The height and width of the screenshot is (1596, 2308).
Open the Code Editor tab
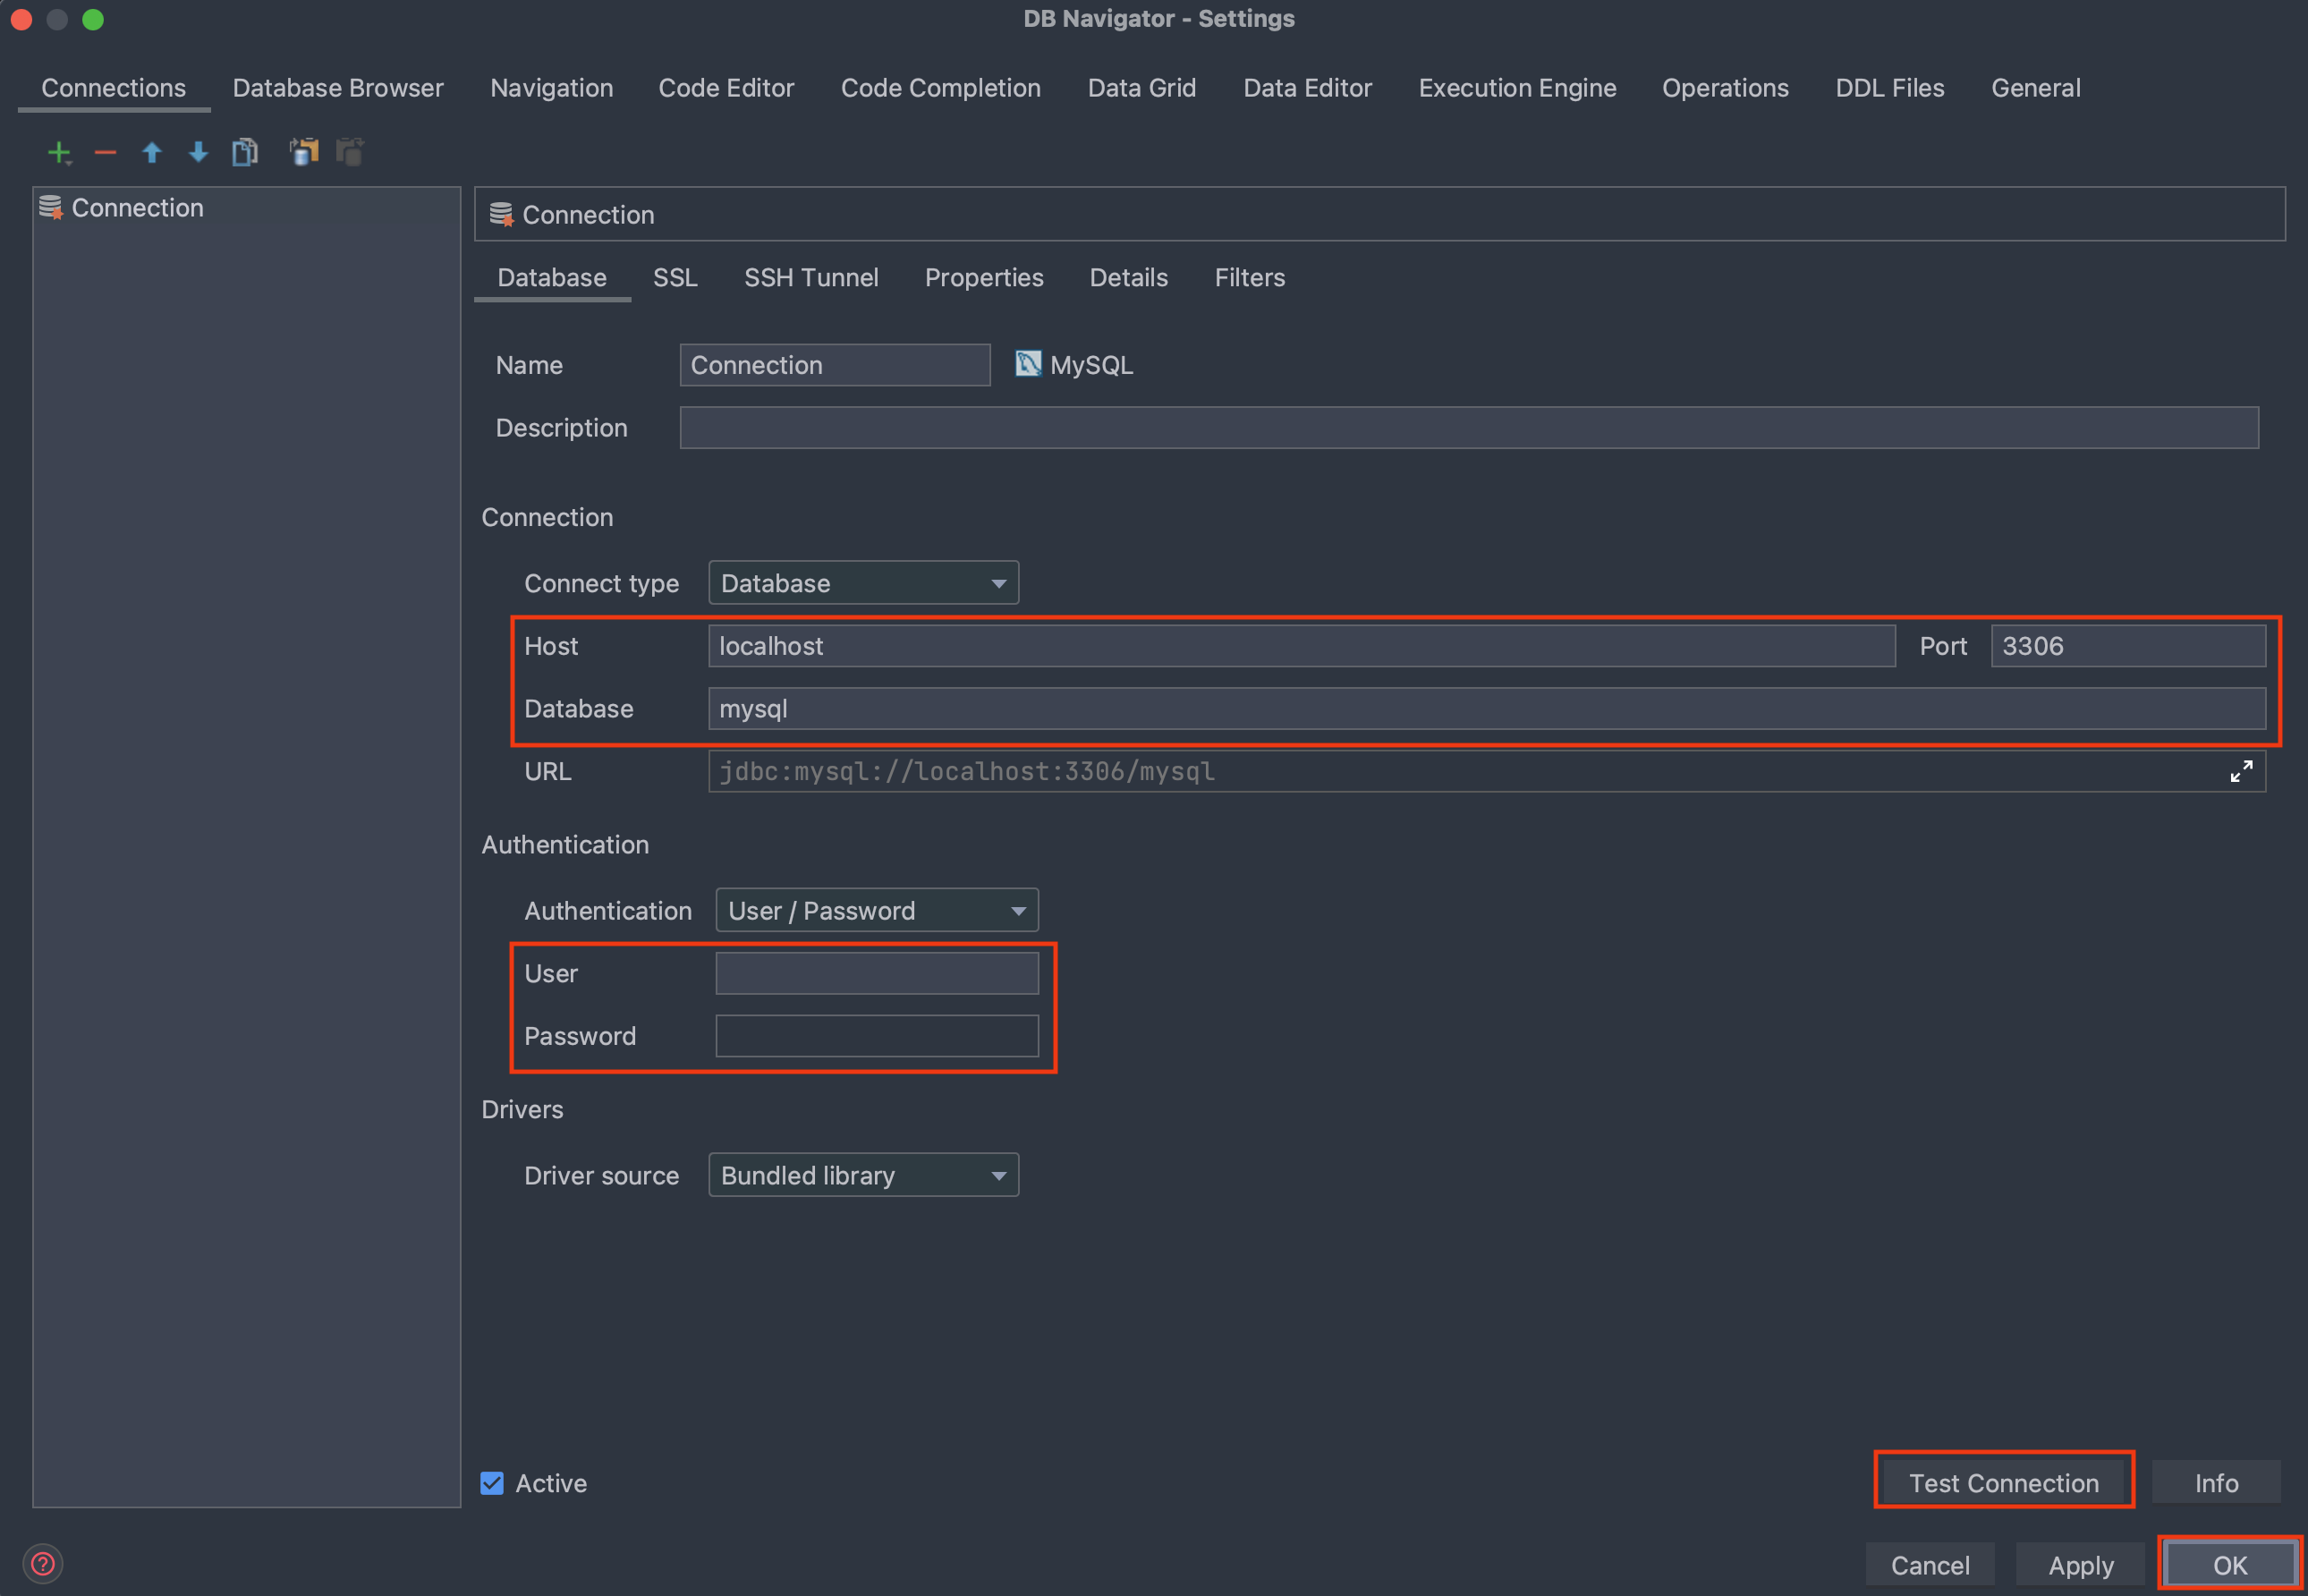pyautogui.click(x=726, y=88)
